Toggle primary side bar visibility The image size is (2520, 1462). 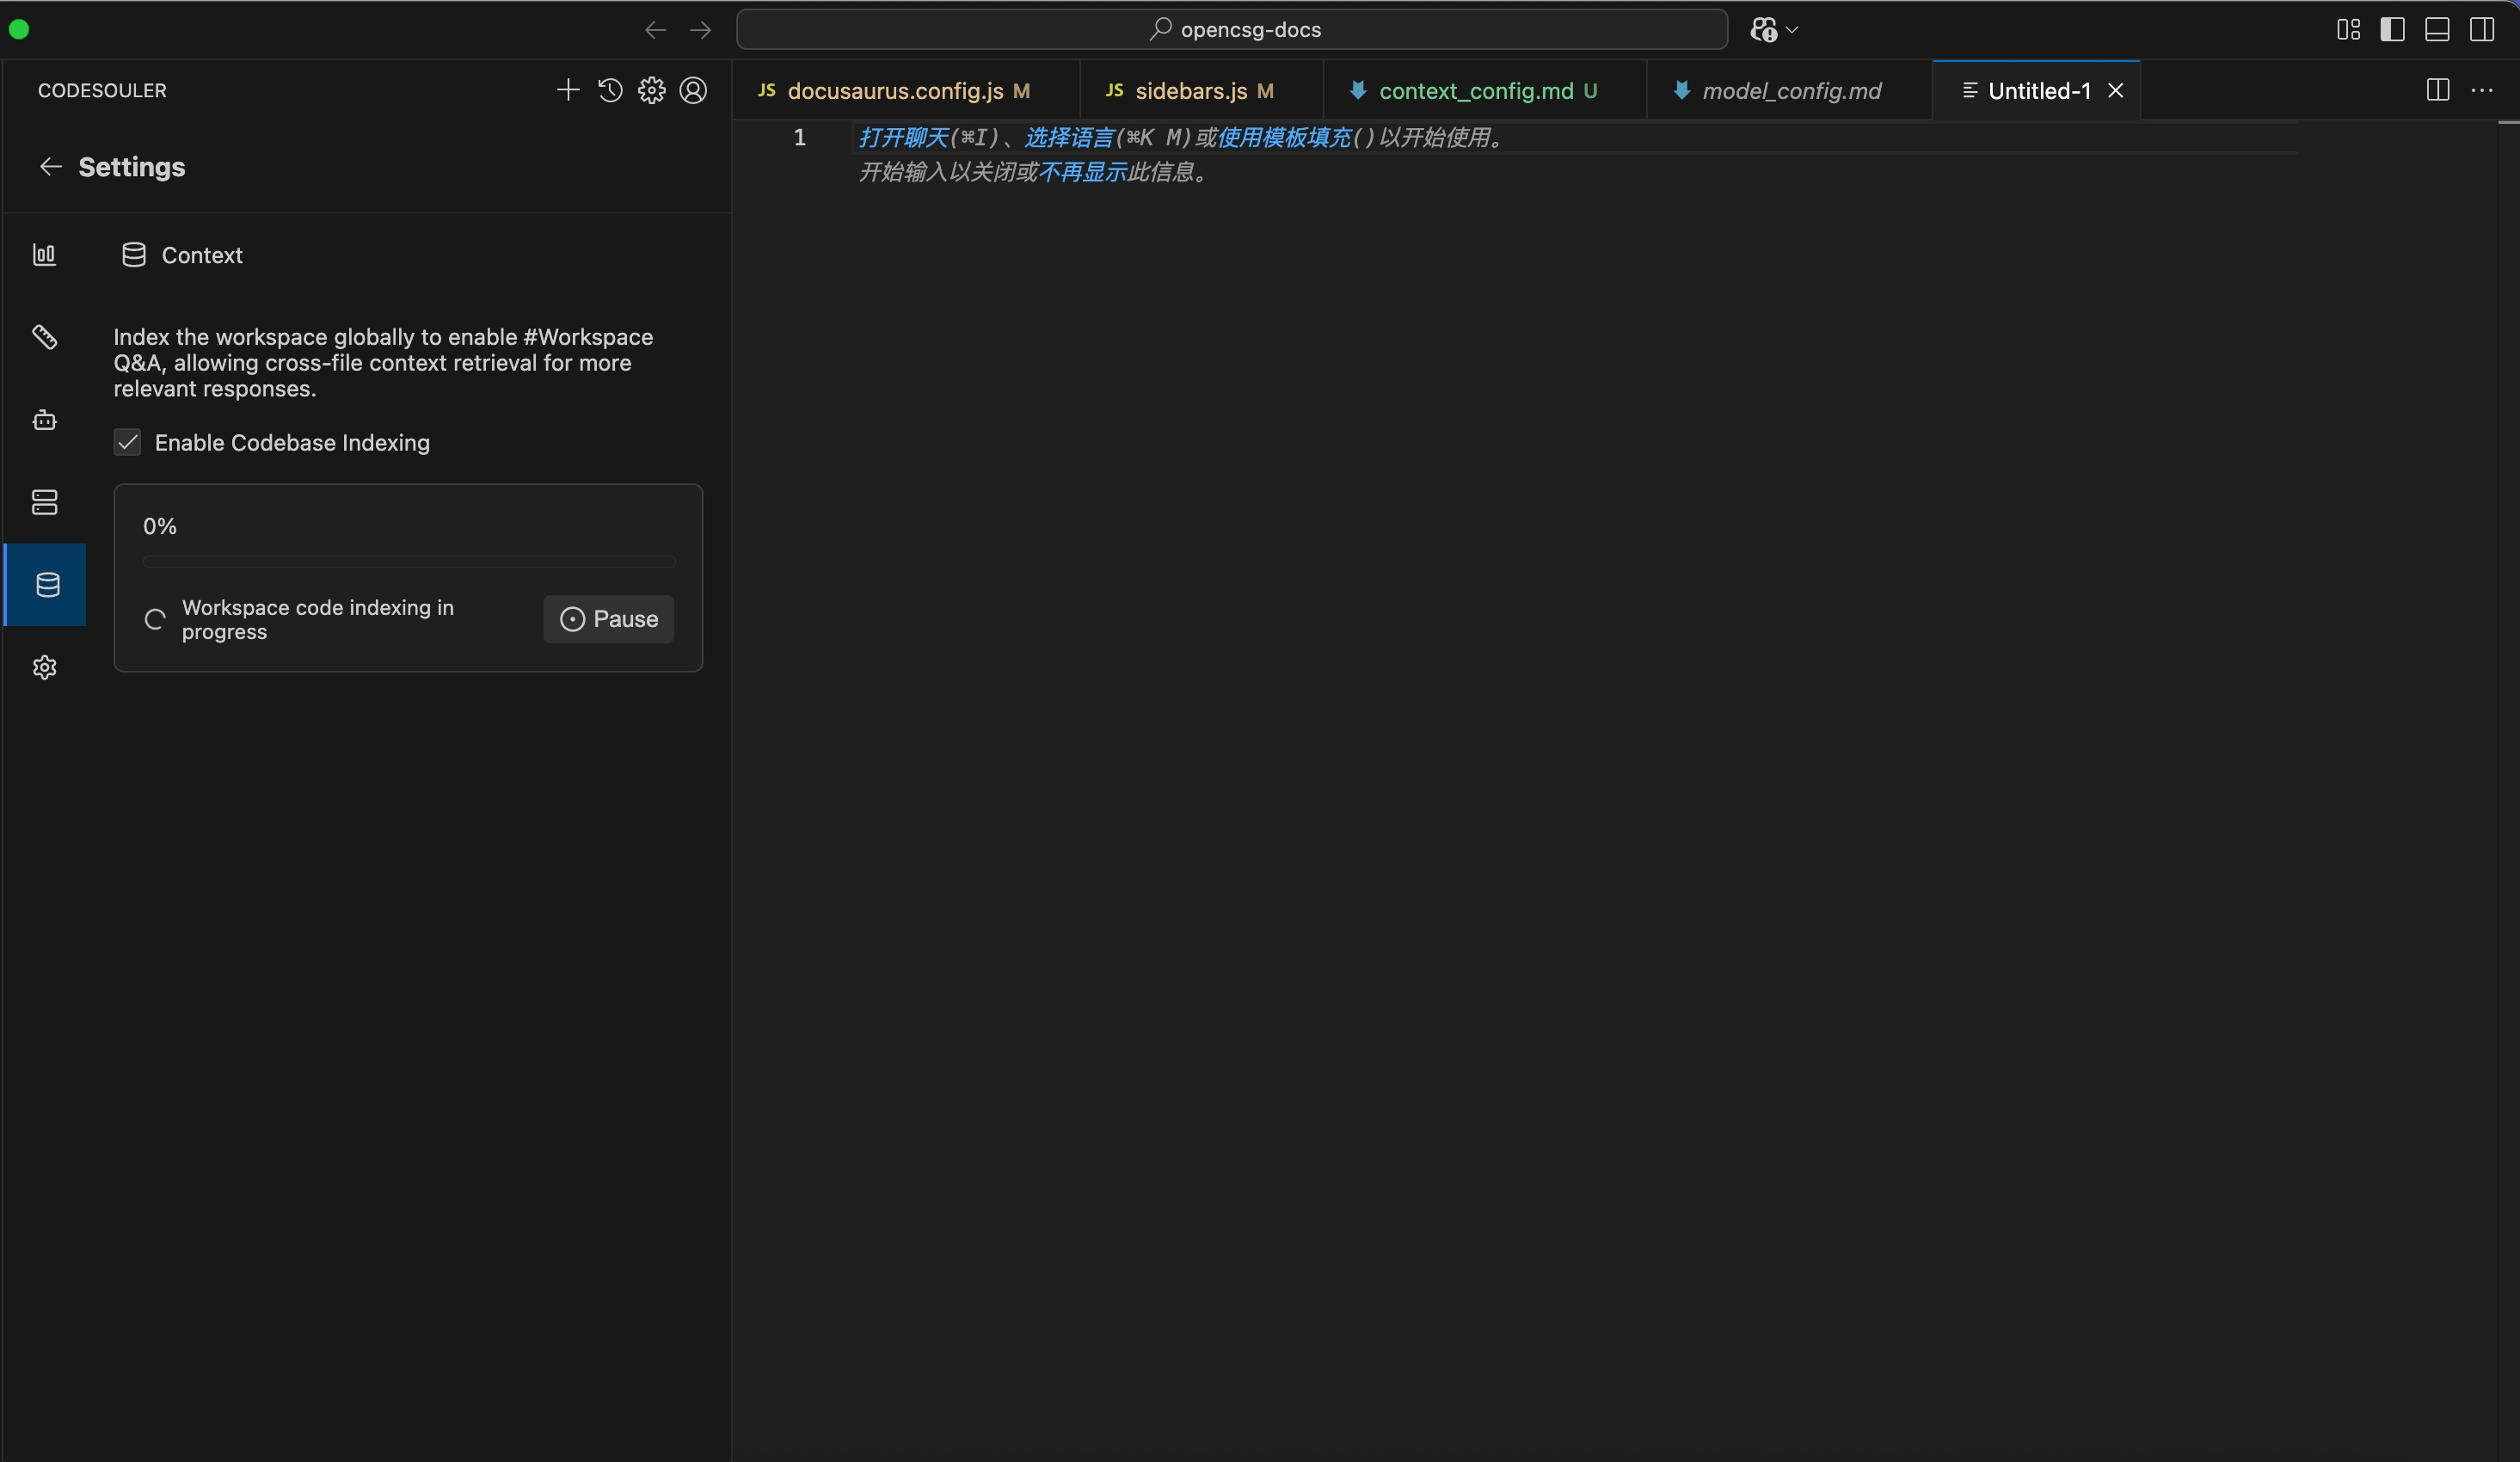tap(2392, 29)
